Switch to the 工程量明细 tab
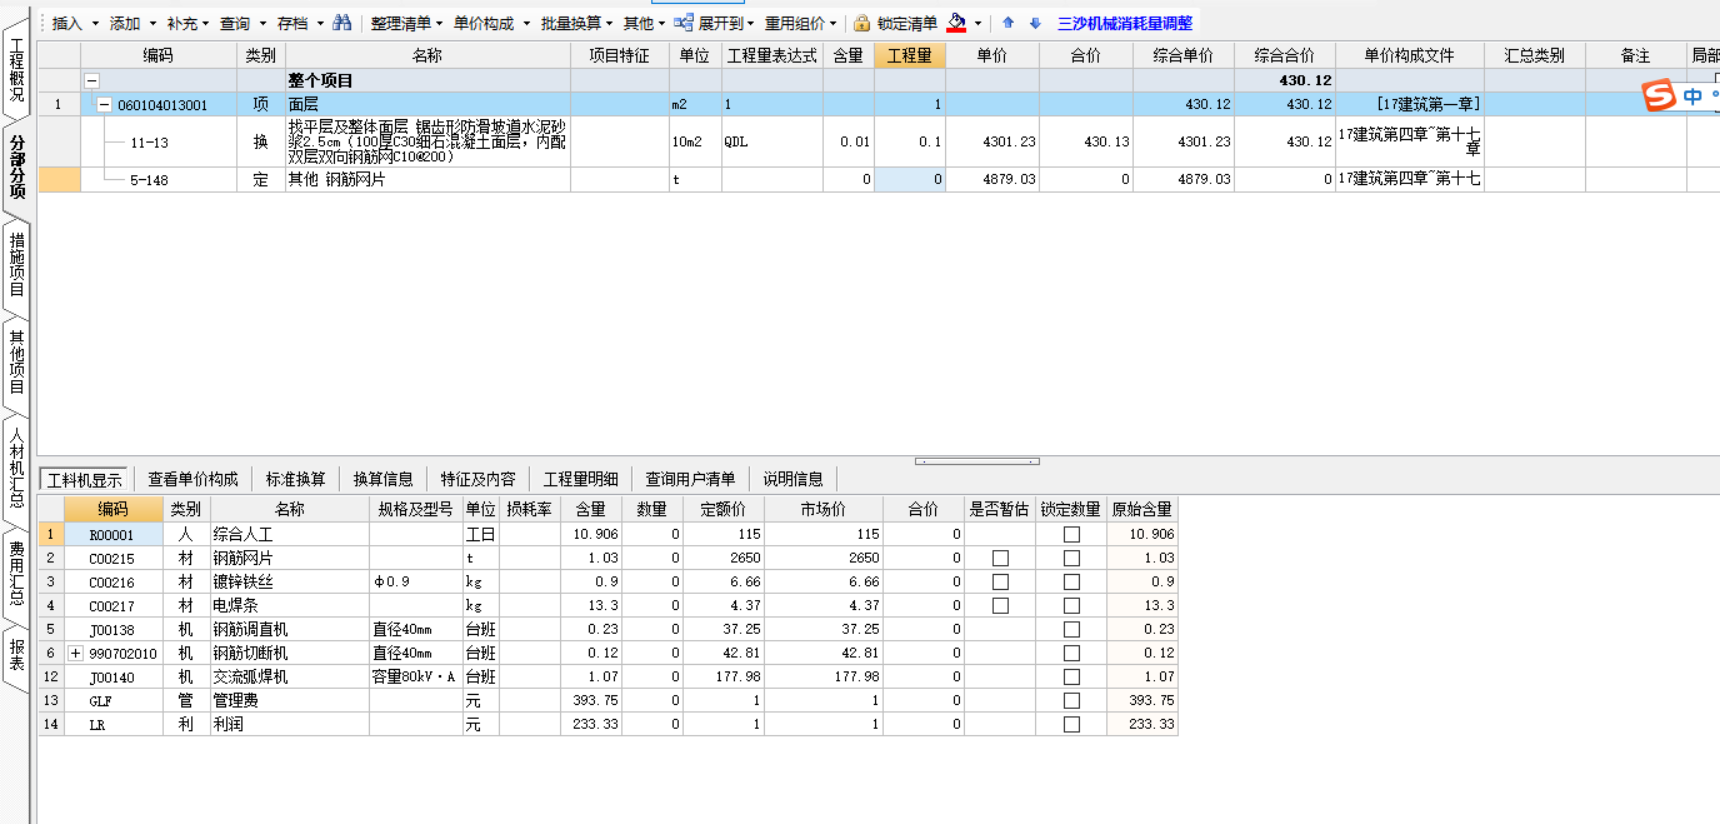 (581, 479)
